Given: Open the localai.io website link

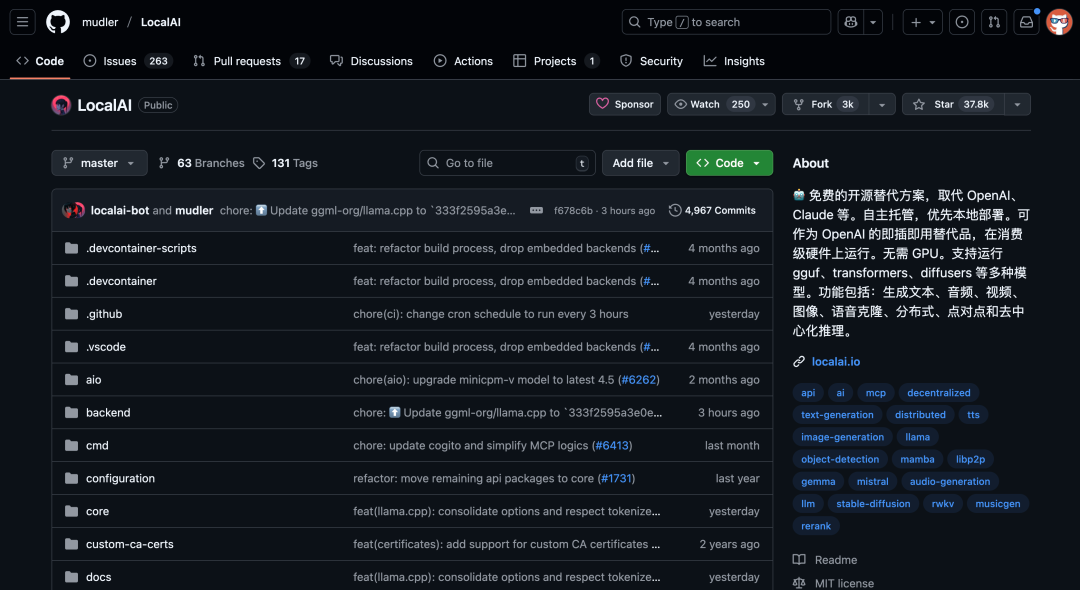Looking at the screenshot, I should click(x=835, y=362).
